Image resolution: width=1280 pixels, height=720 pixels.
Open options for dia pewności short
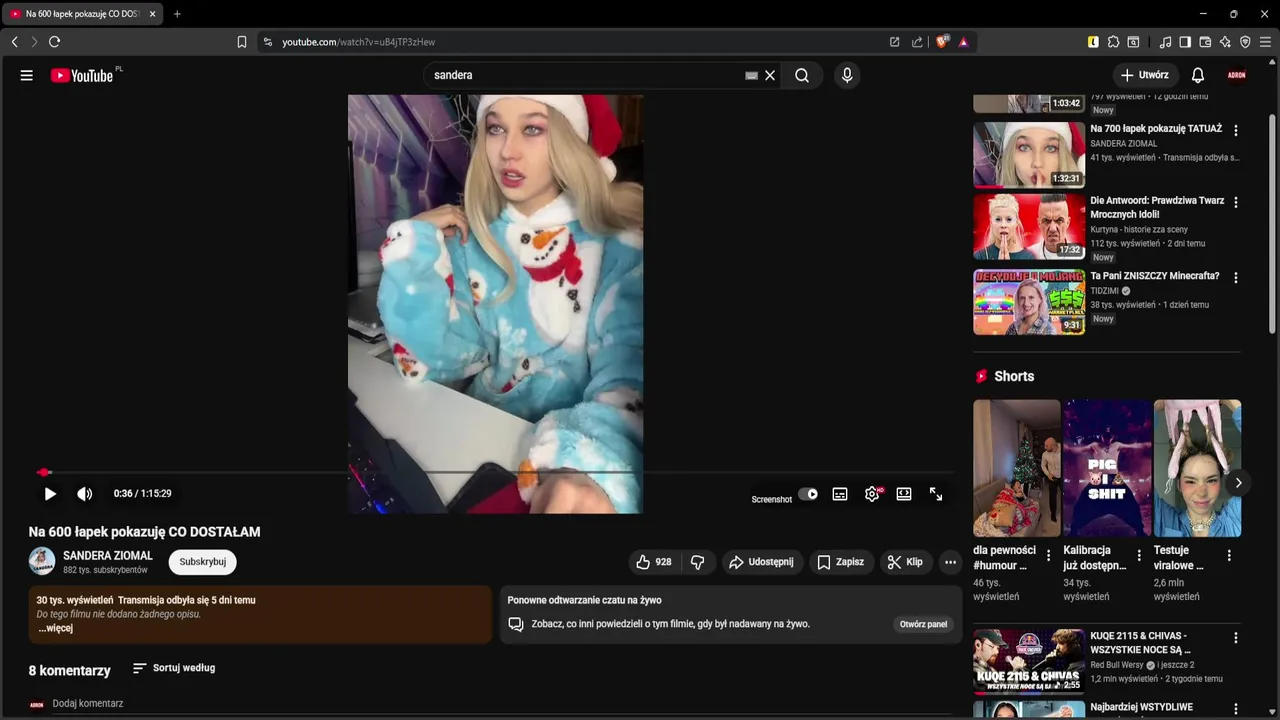click(x=1048, y=555)
